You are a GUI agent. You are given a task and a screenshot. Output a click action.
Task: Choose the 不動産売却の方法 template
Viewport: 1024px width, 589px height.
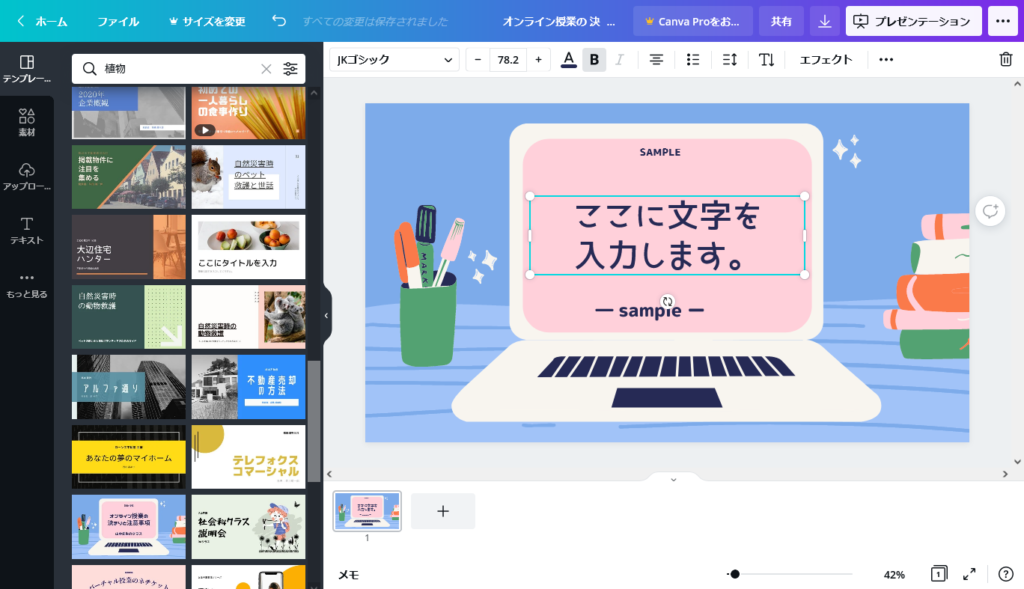[x=248, y=387]
